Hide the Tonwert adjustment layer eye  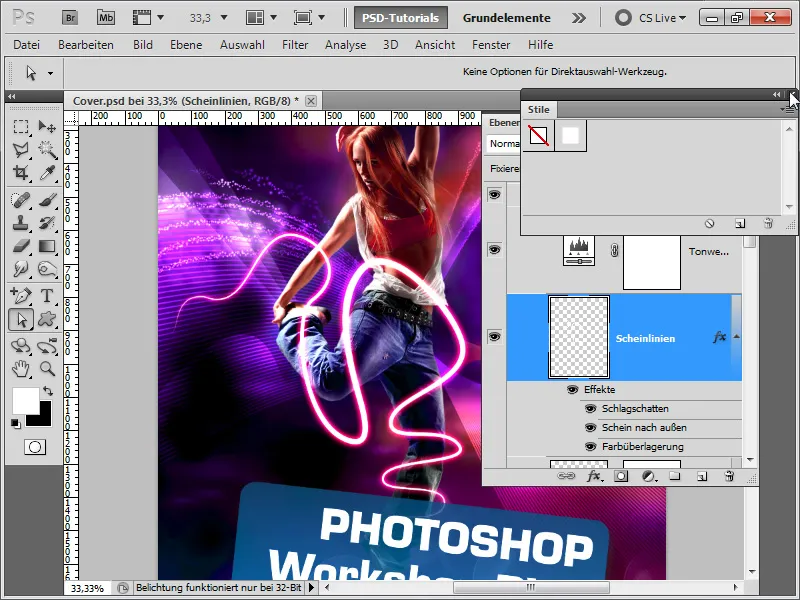[x=494, y=249]
